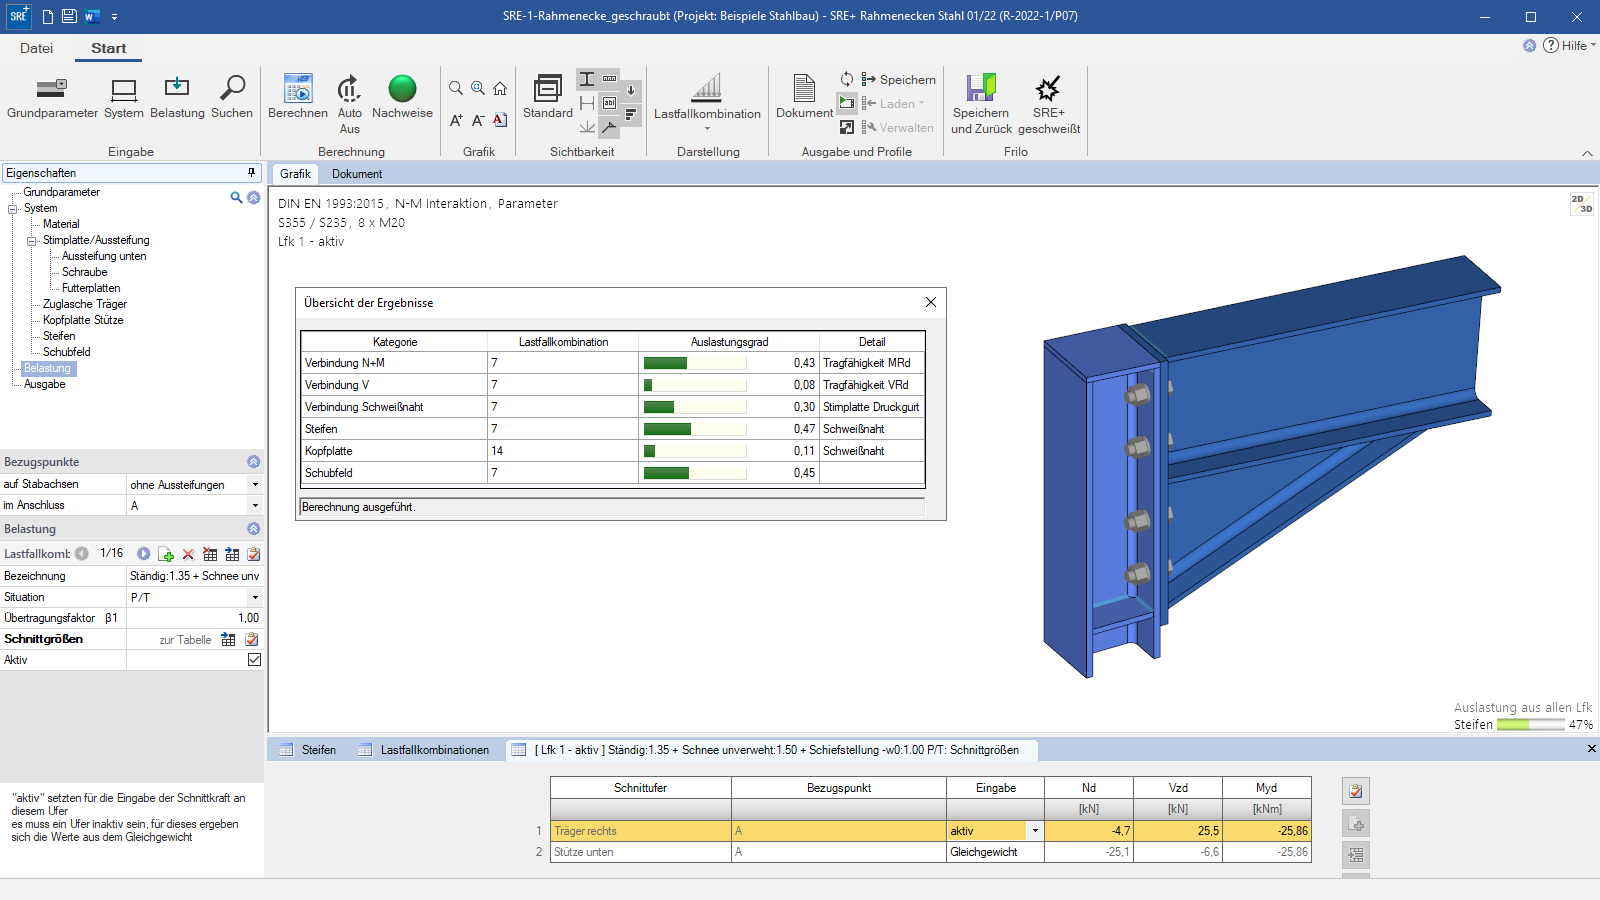The height and width of the screenshot is (900, 1600).
Task: Click the delete-table icon in Lastfallkombination row
Action: (210, 554)
